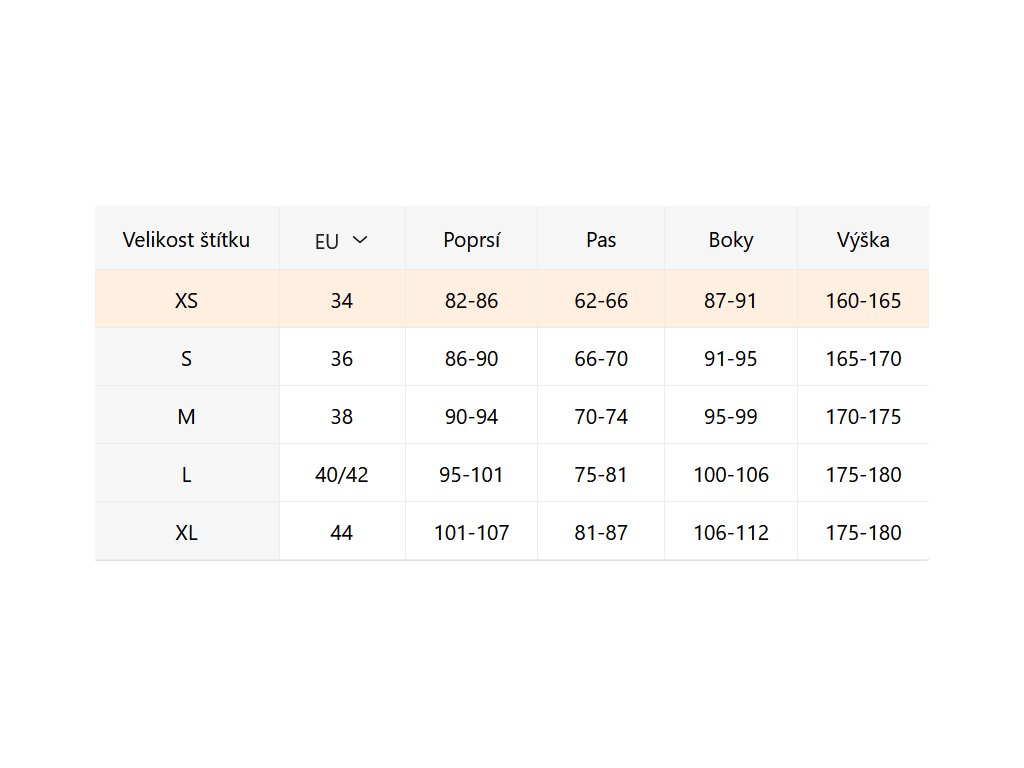Click the Boky column header
The image size is (1024, 768).
pos(731,240)
